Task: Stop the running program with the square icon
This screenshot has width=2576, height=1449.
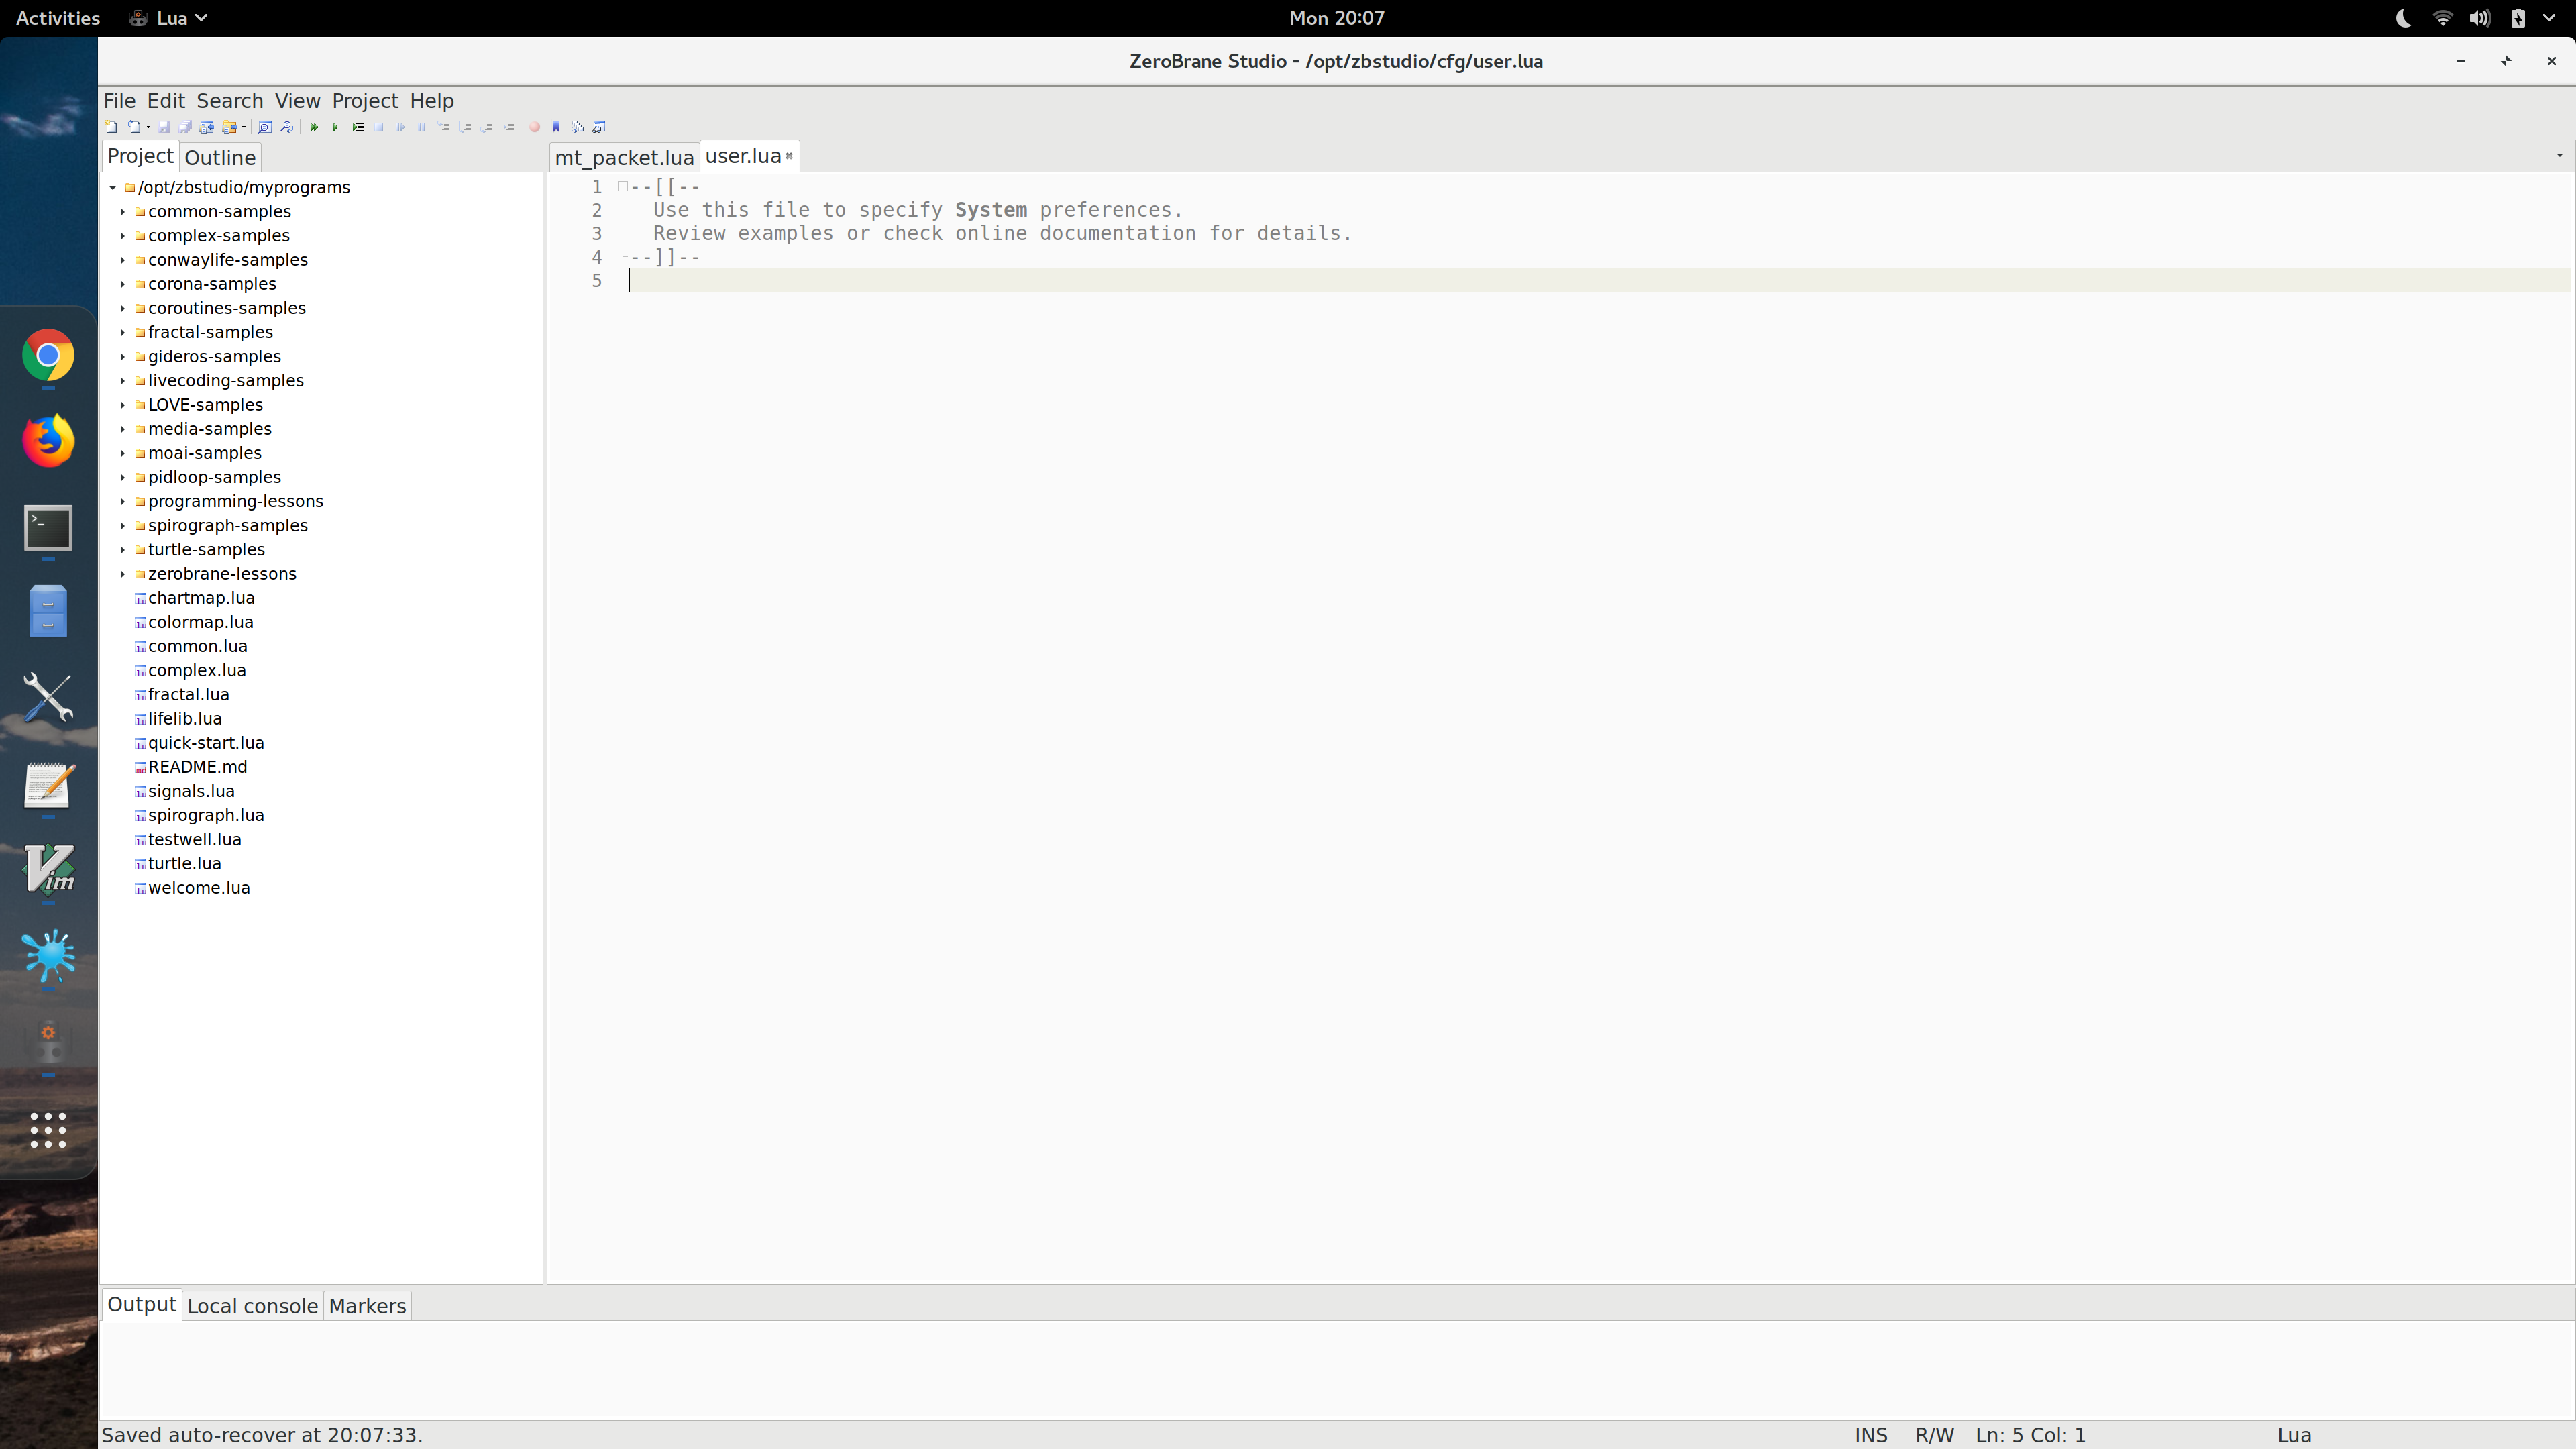Action: (379, 127)
